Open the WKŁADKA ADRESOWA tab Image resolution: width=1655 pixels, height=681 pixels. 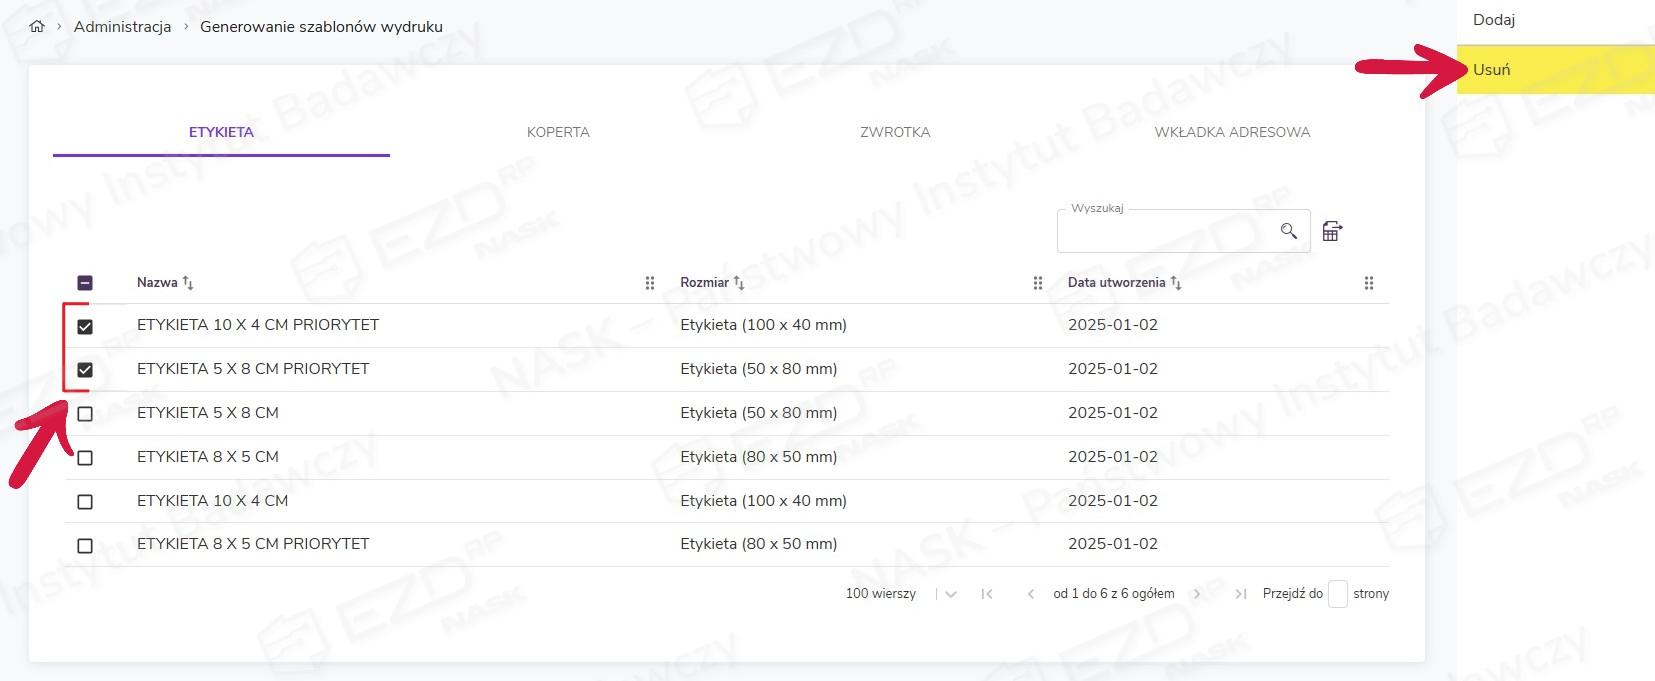1231,132
